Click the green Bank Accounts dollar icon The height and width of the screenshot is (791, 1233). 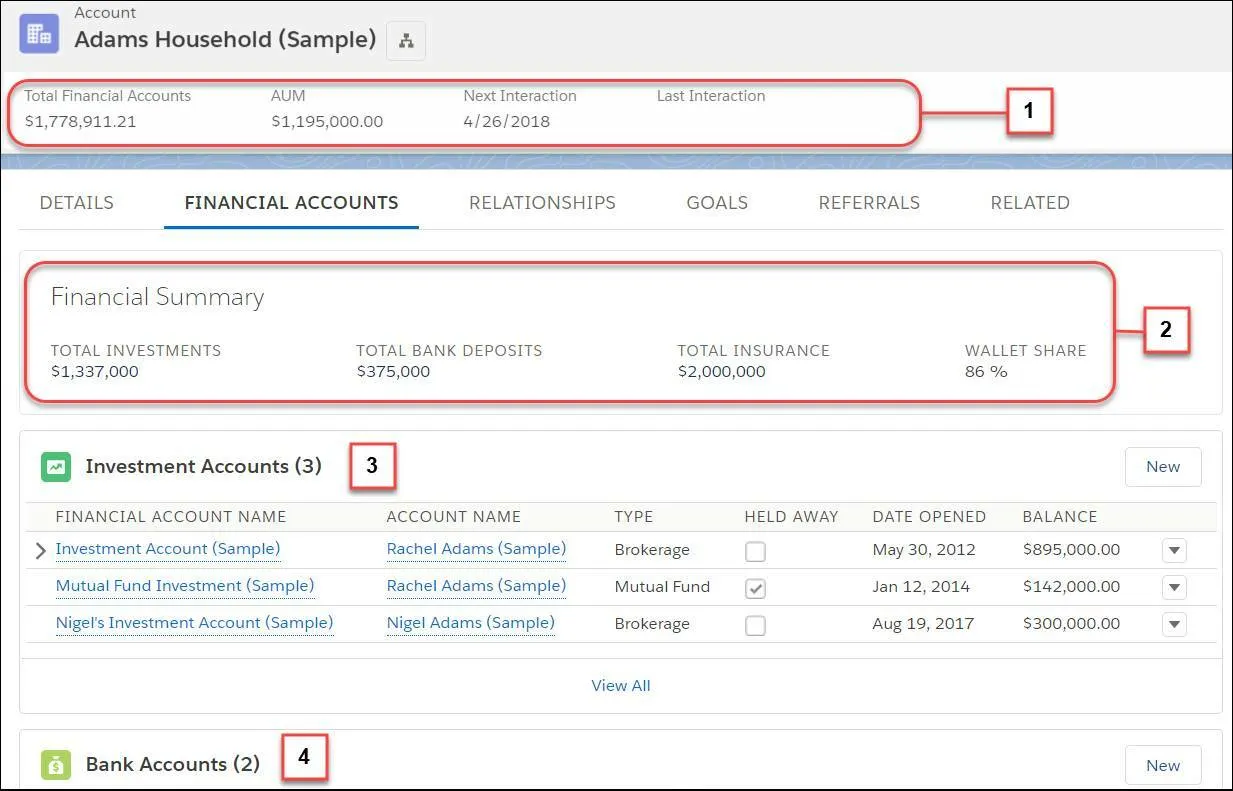55,764
